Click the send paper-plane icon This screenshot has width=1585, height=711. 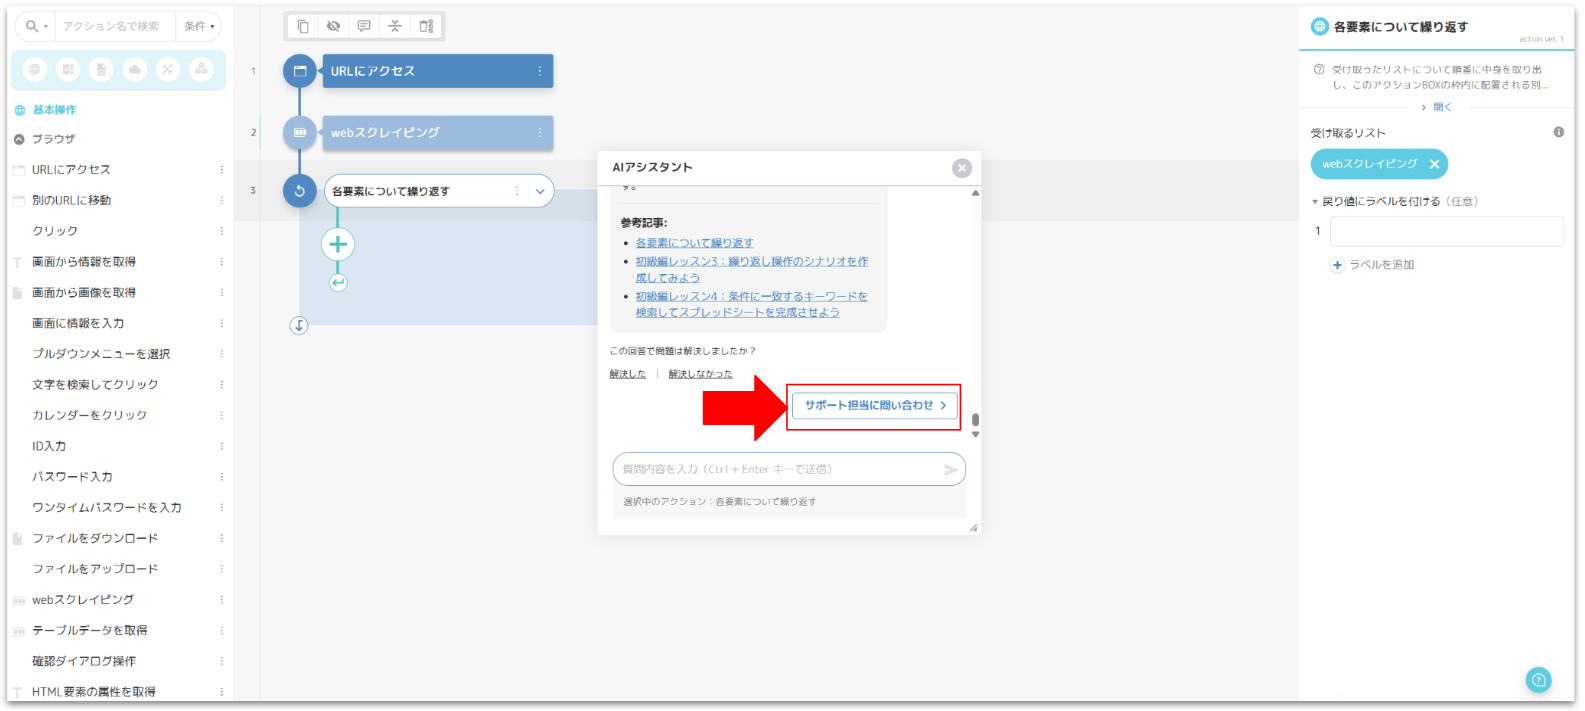[951, 469]
